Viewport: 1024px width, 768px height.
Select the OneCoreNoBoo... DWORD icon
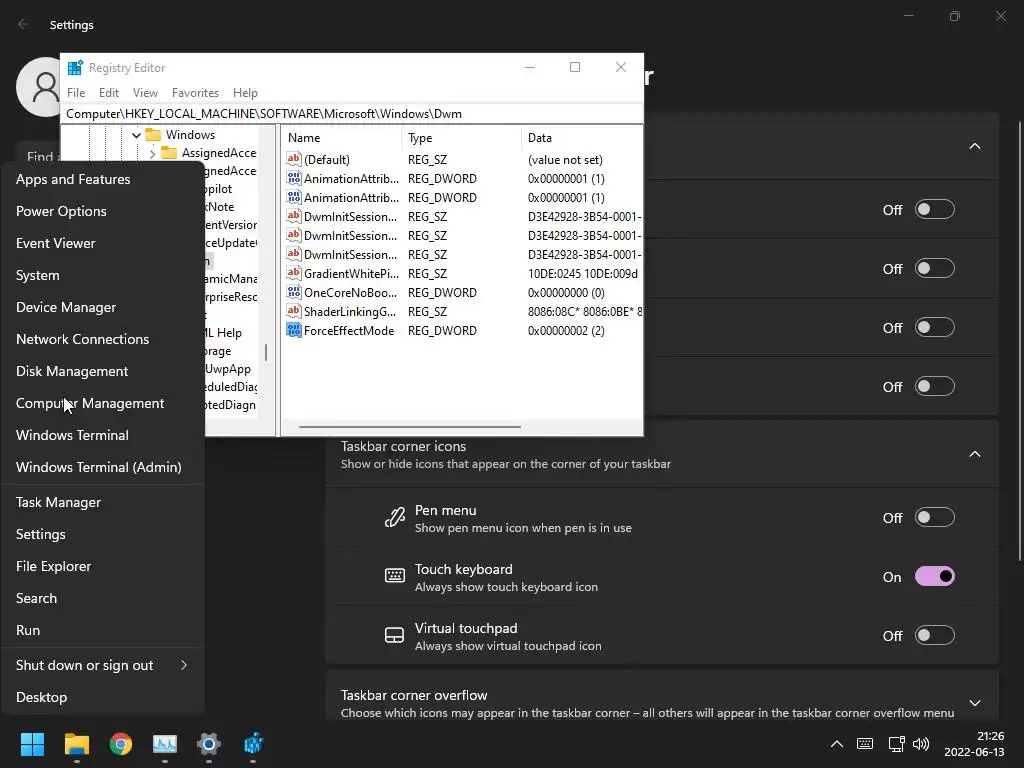(x=294, y=293)
